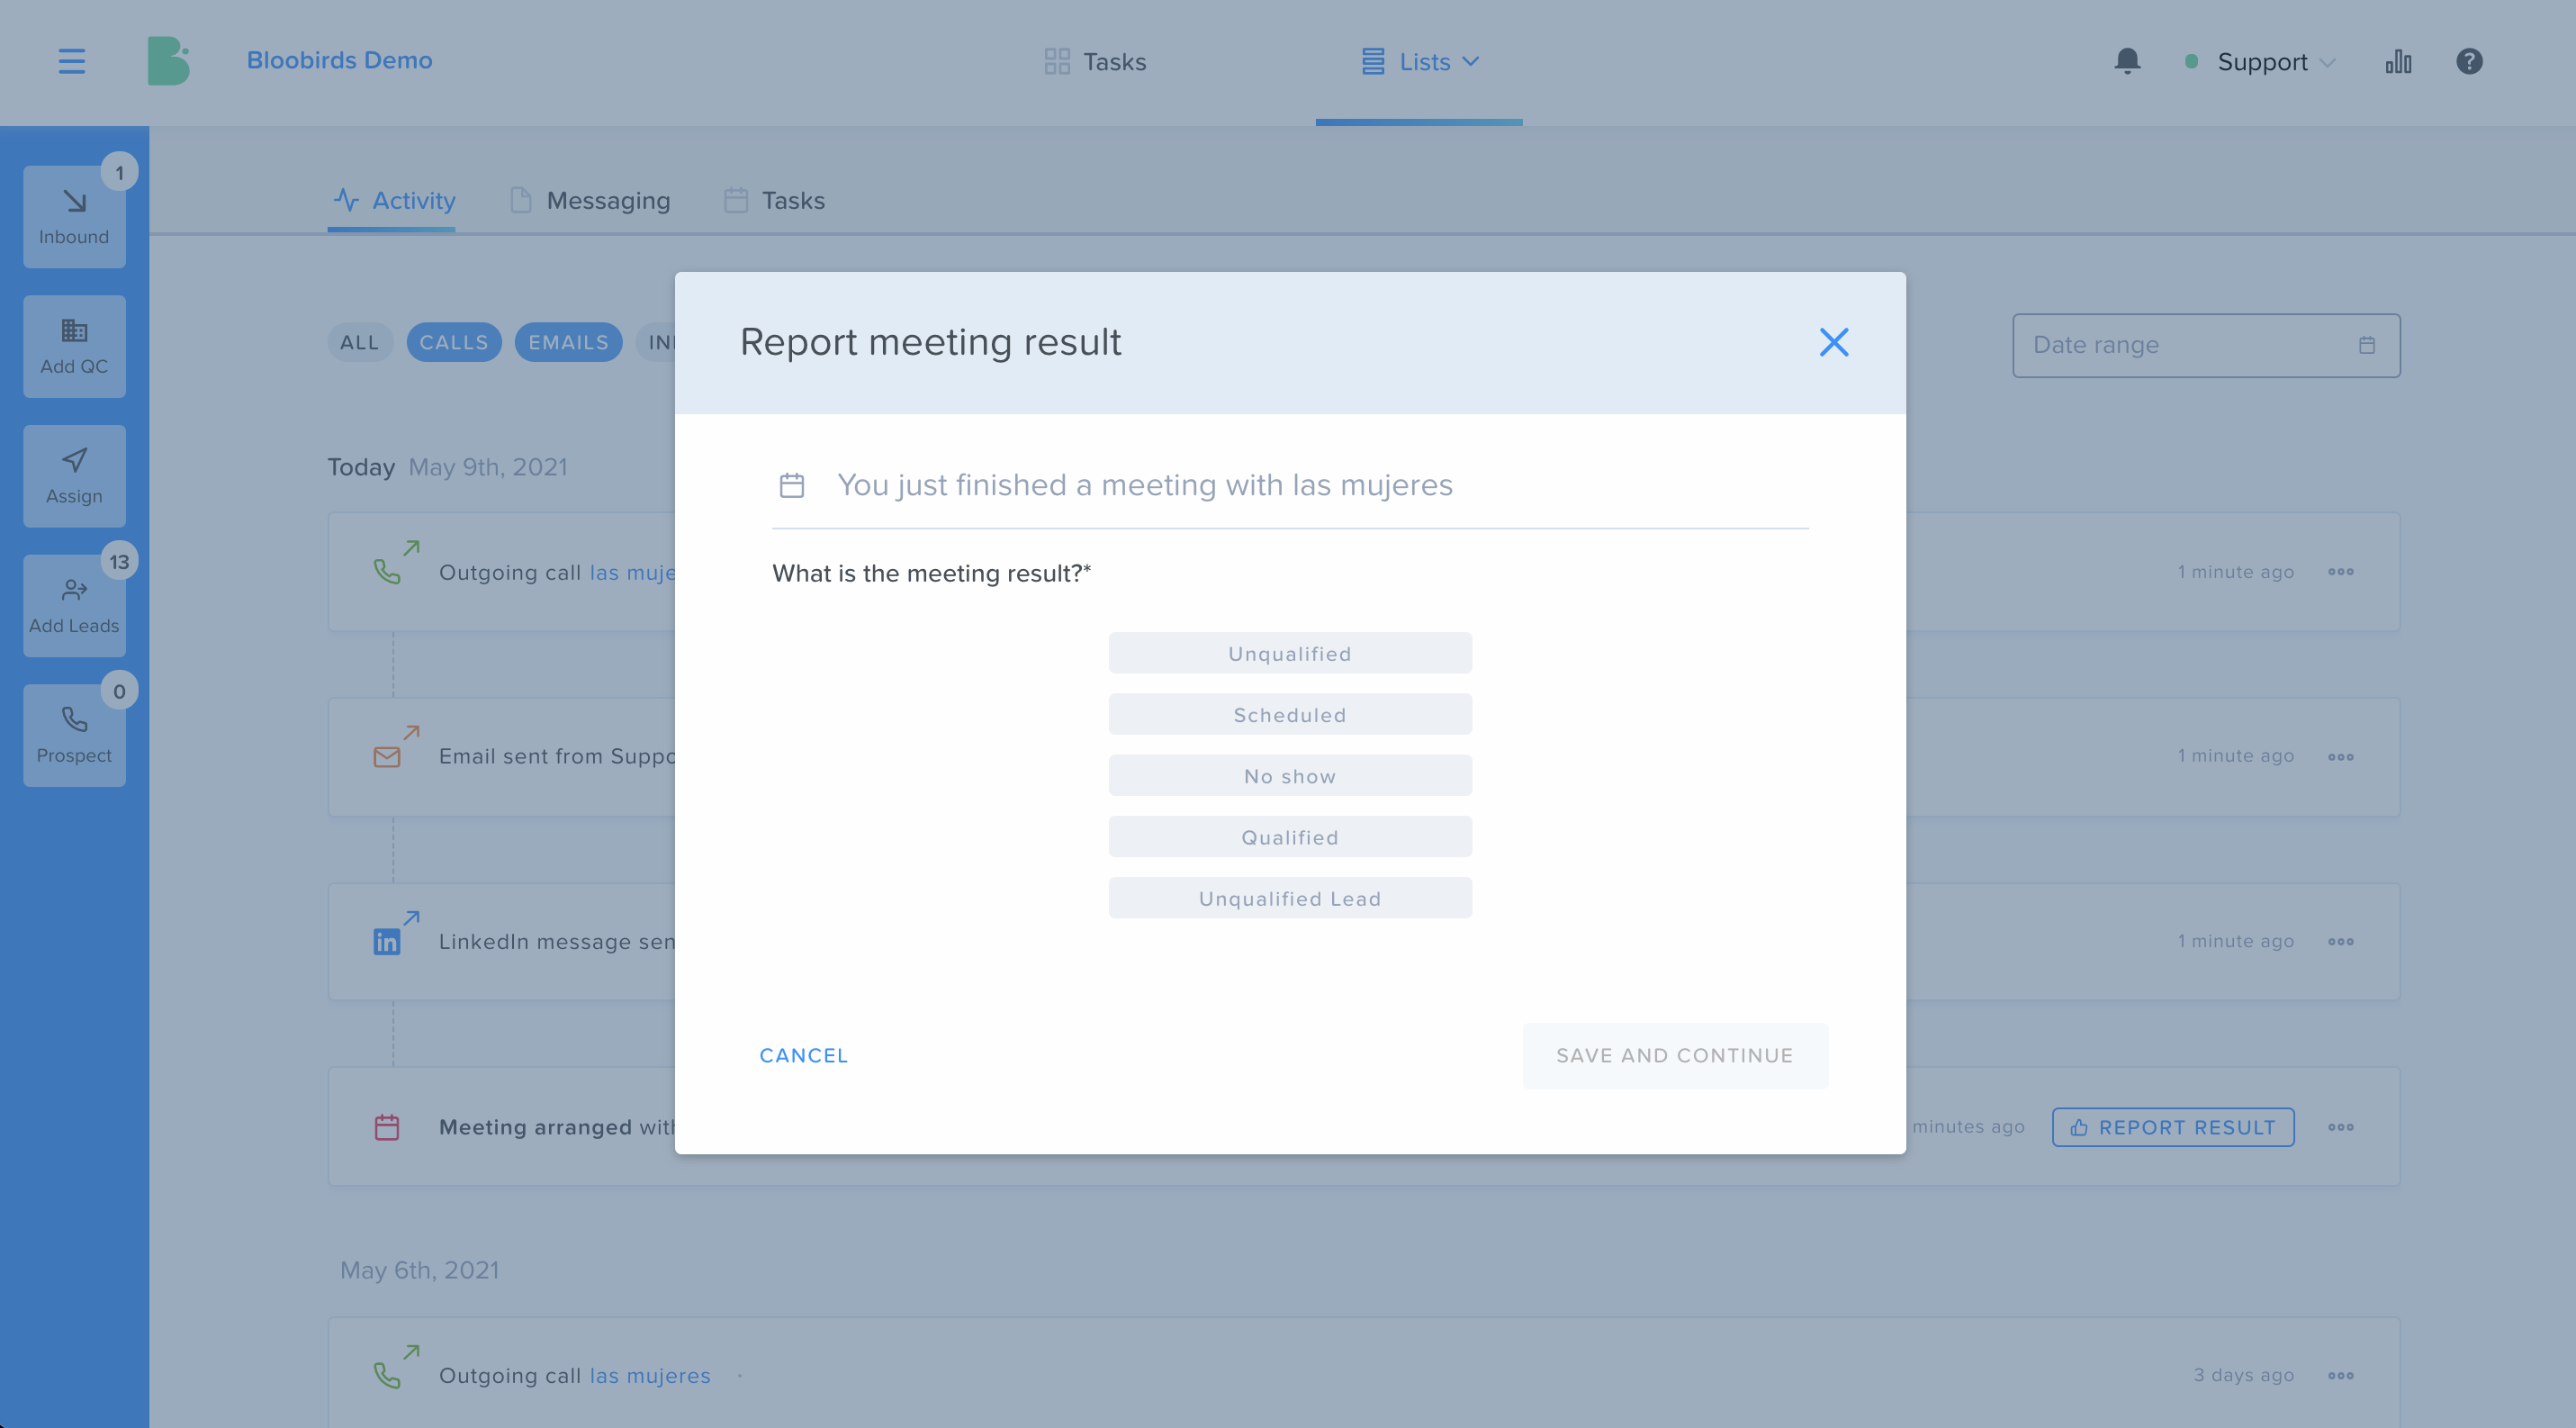2576x1428 pixels.
Task: Click the LinkedIn icon in message row
Action: pyautogui.click(x=387, y=942)
